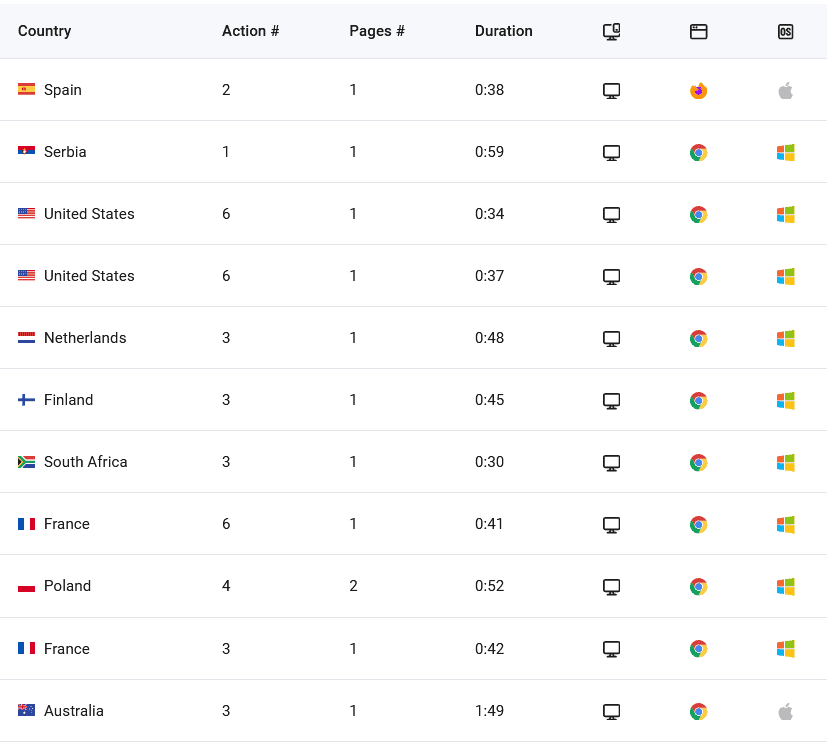Click the Apple OS icon in Australia row
This screenshot has width=827, height=748.
point(785,711)
